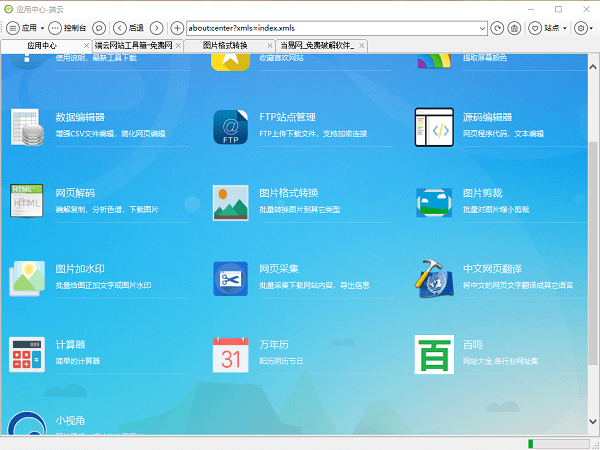The width and height of the screenshot is (600, 450).
Task: Click the 网页解码 HTML icon
Action: [26, 202]
